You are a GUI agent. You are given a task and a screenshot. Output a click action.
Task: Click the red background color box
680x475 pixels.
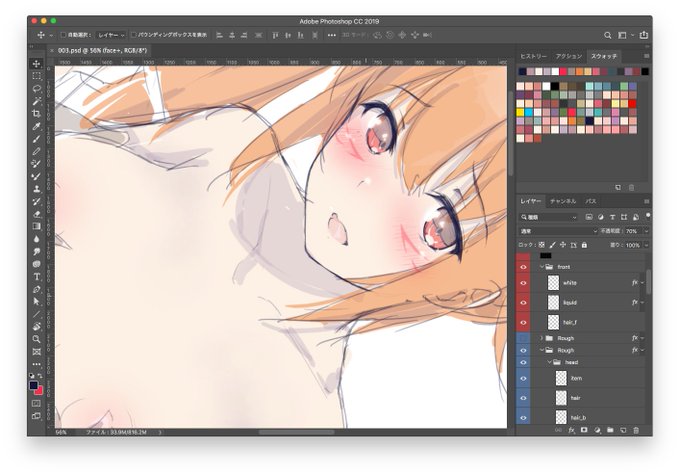[39, 391]
